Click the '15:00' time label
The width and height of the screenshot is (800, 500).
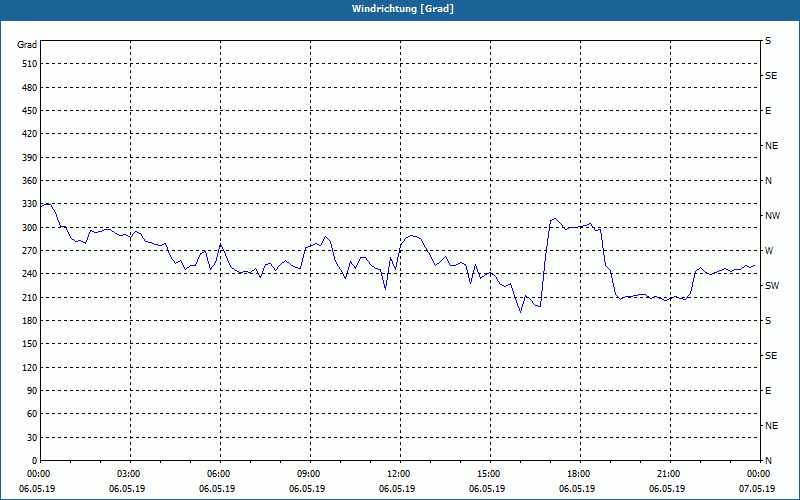487,474
